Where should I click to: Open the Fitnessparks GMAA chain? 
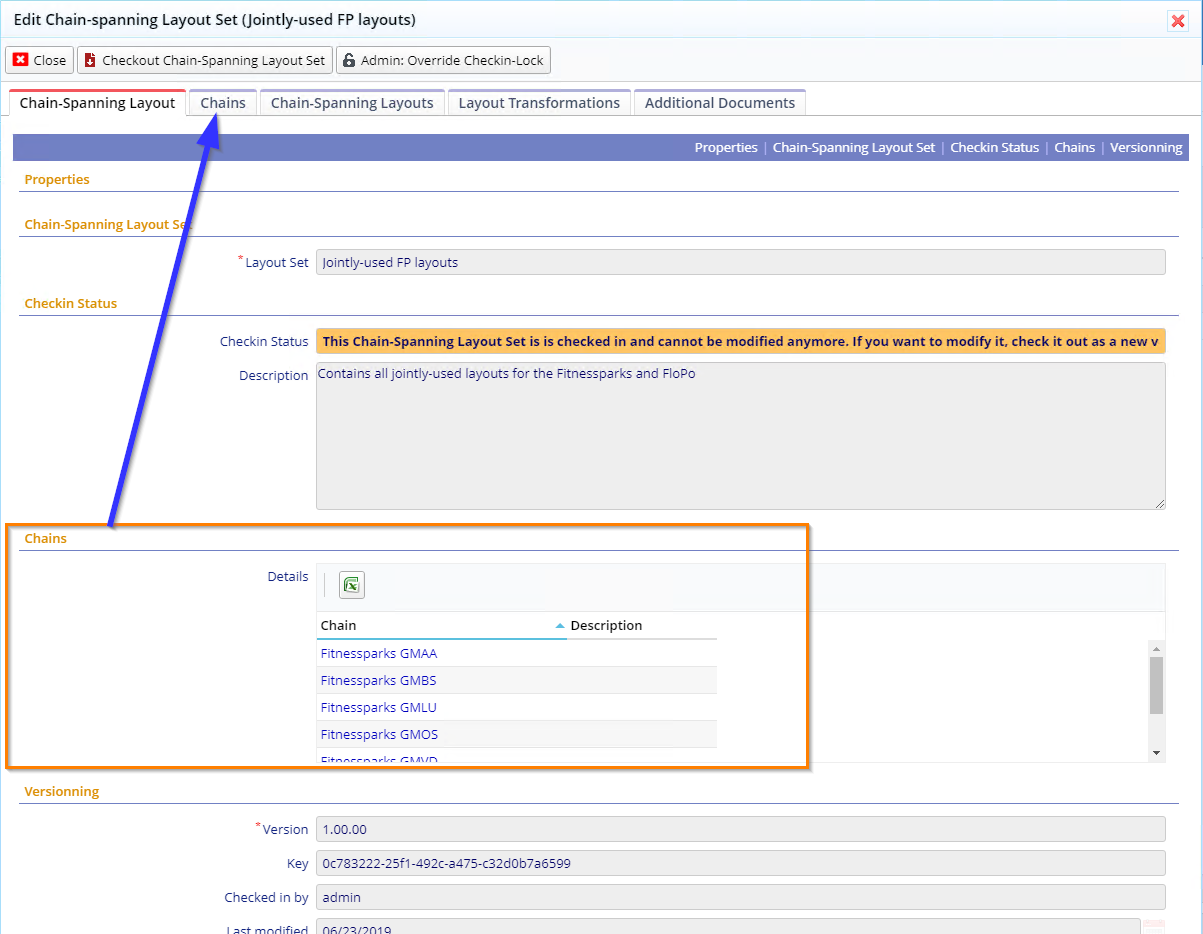pyautogui.click(x=378, y=653)
